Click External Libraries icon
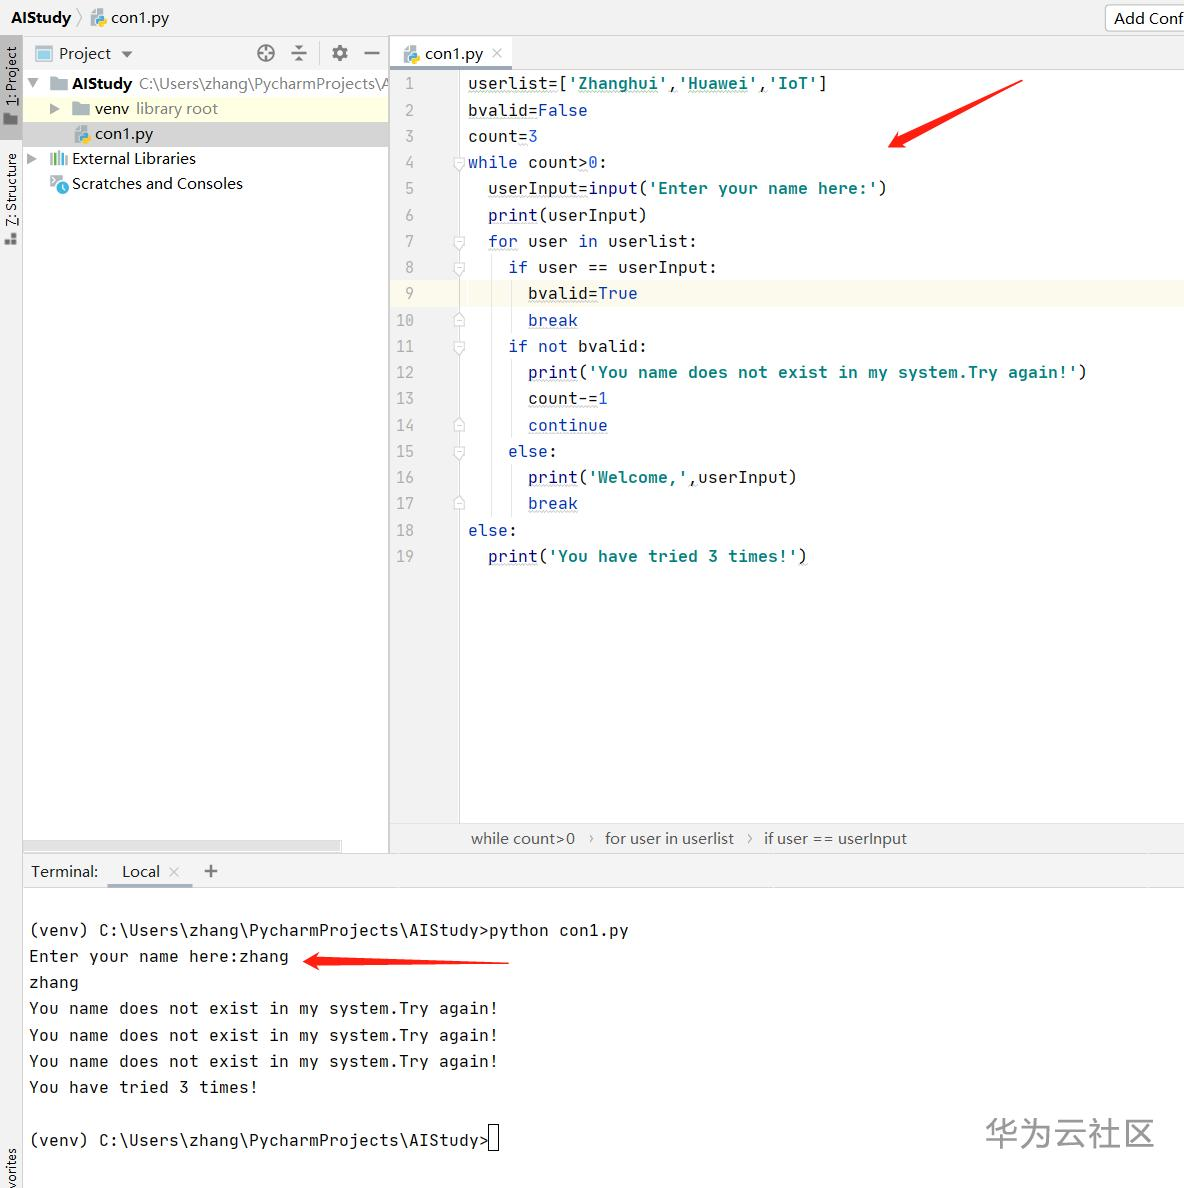The width and height of the screenshot is (1184, 1188). [x=58, y=158]
